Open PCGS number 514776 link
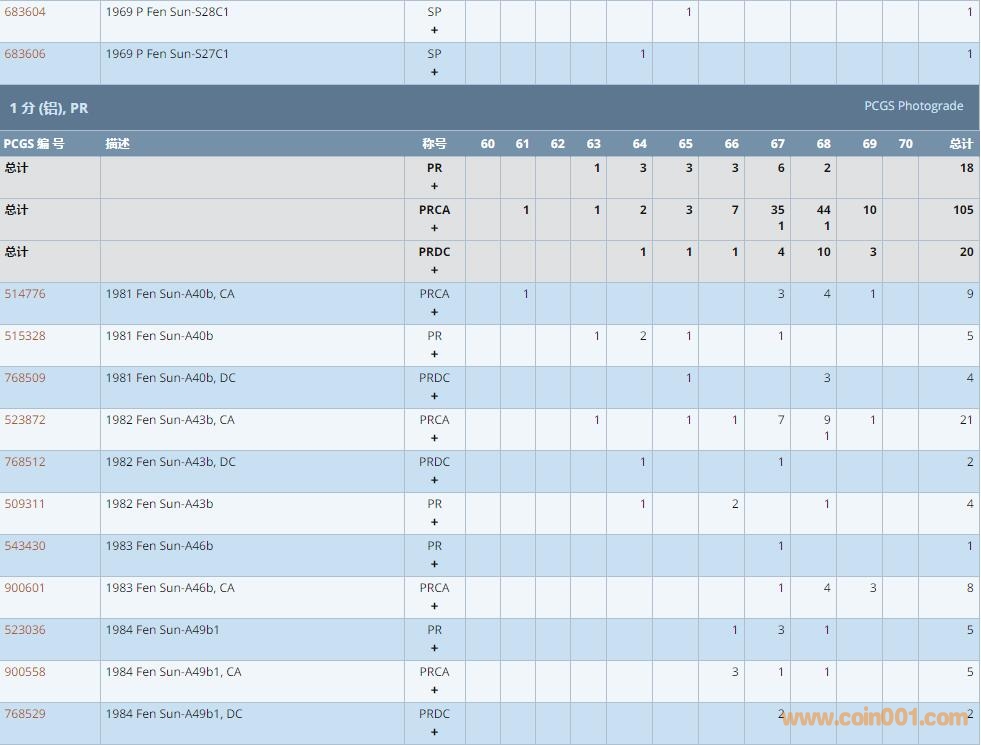The height and width of the screenshot is (745, 981). coord(25,294)
